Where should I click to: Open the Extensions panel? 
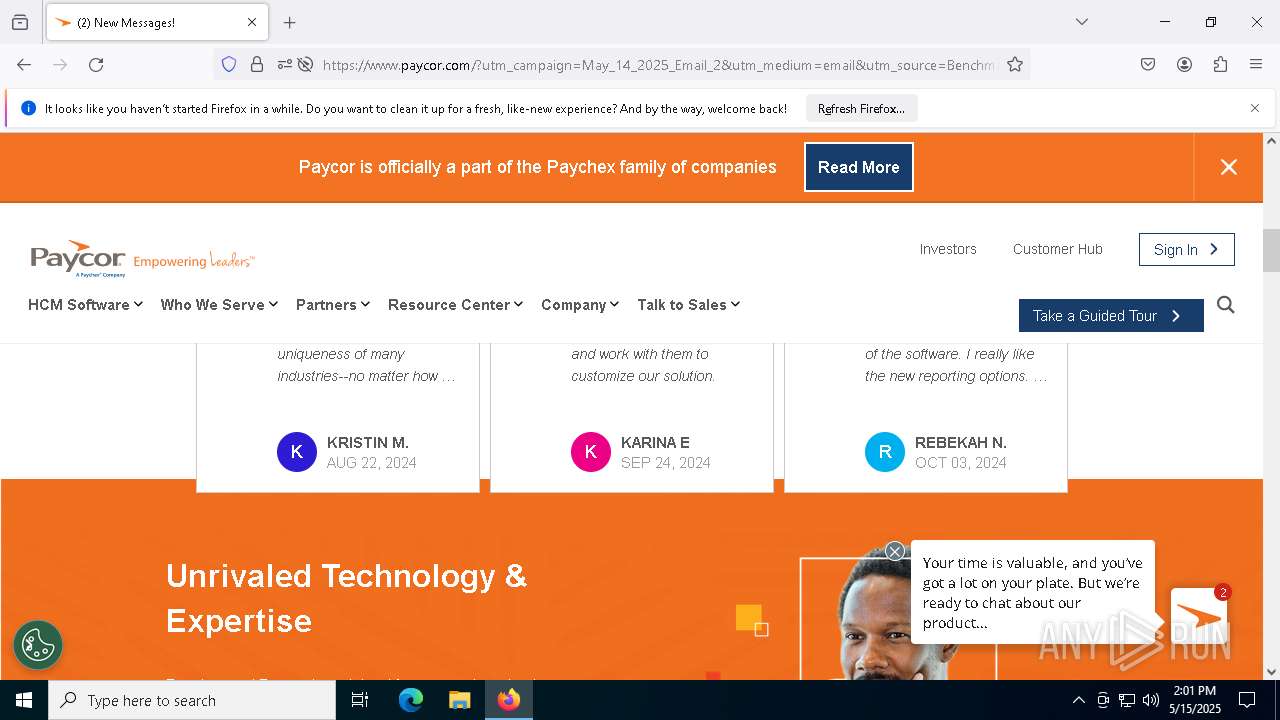(1220, 64)
